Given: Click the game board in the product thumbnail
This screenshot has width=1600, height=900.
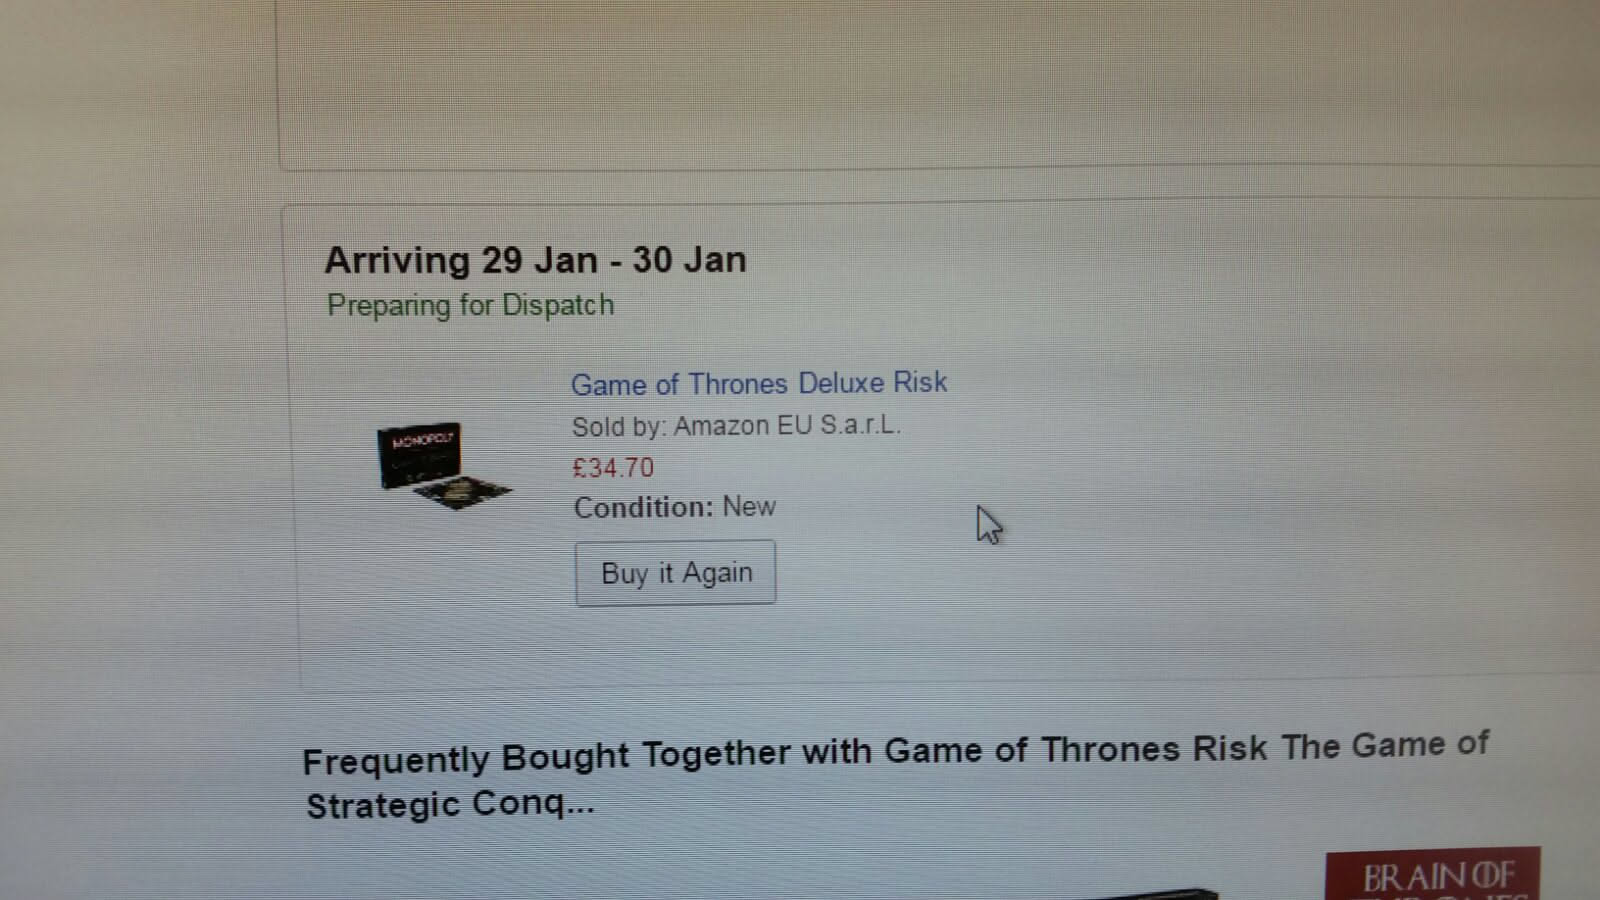Looking at the screenshot, I should [462, 492].
